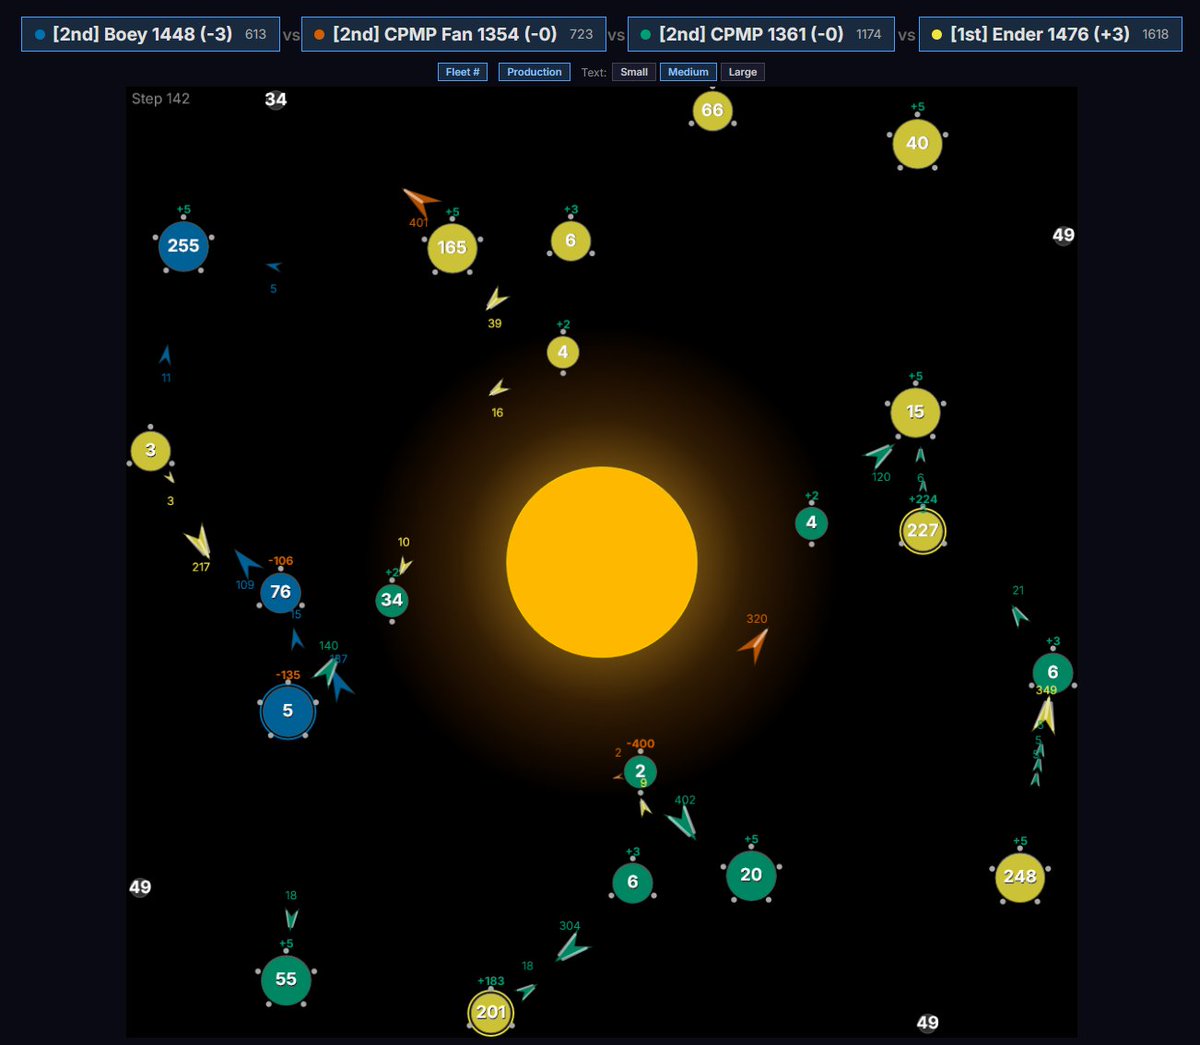The width and height of the screenshot is (1200, 1045).
Task: Click the yellow fleet arrow labeled 16
Action: pyautogui.click(x=498, y=388)
